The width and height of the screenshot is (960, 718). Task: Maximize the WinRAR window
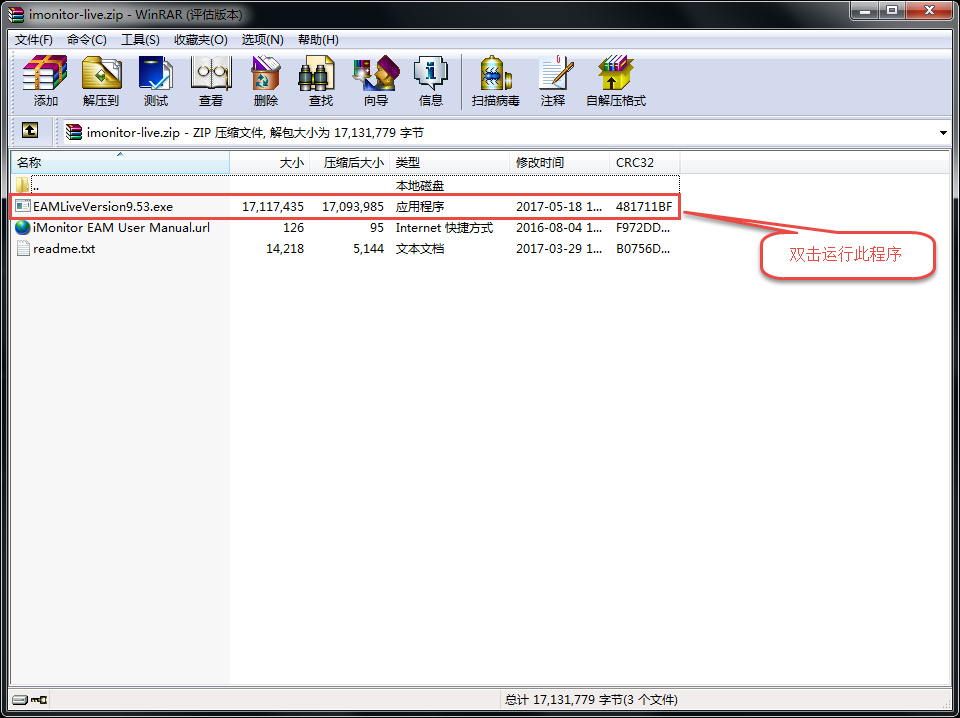tap(892, 10)
